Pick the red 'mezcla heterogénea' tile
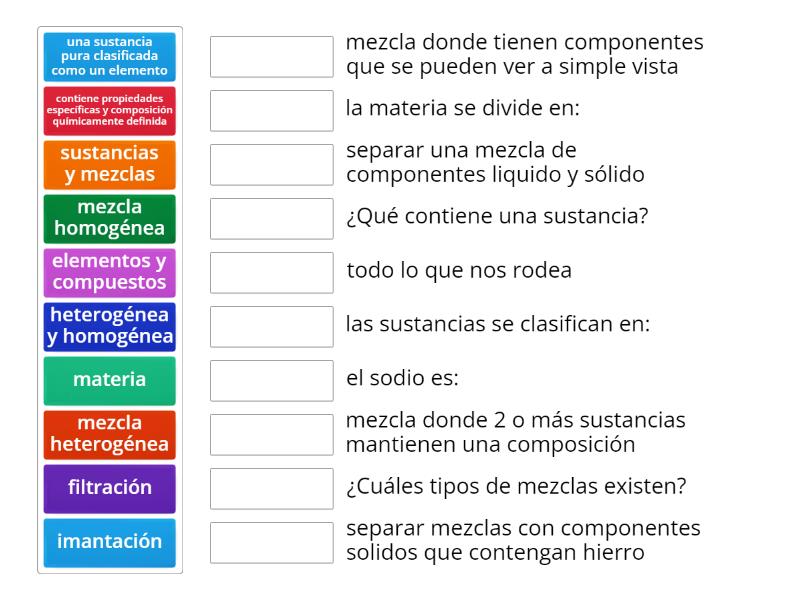Screen dimensions: 800x600 click(110, 435)
